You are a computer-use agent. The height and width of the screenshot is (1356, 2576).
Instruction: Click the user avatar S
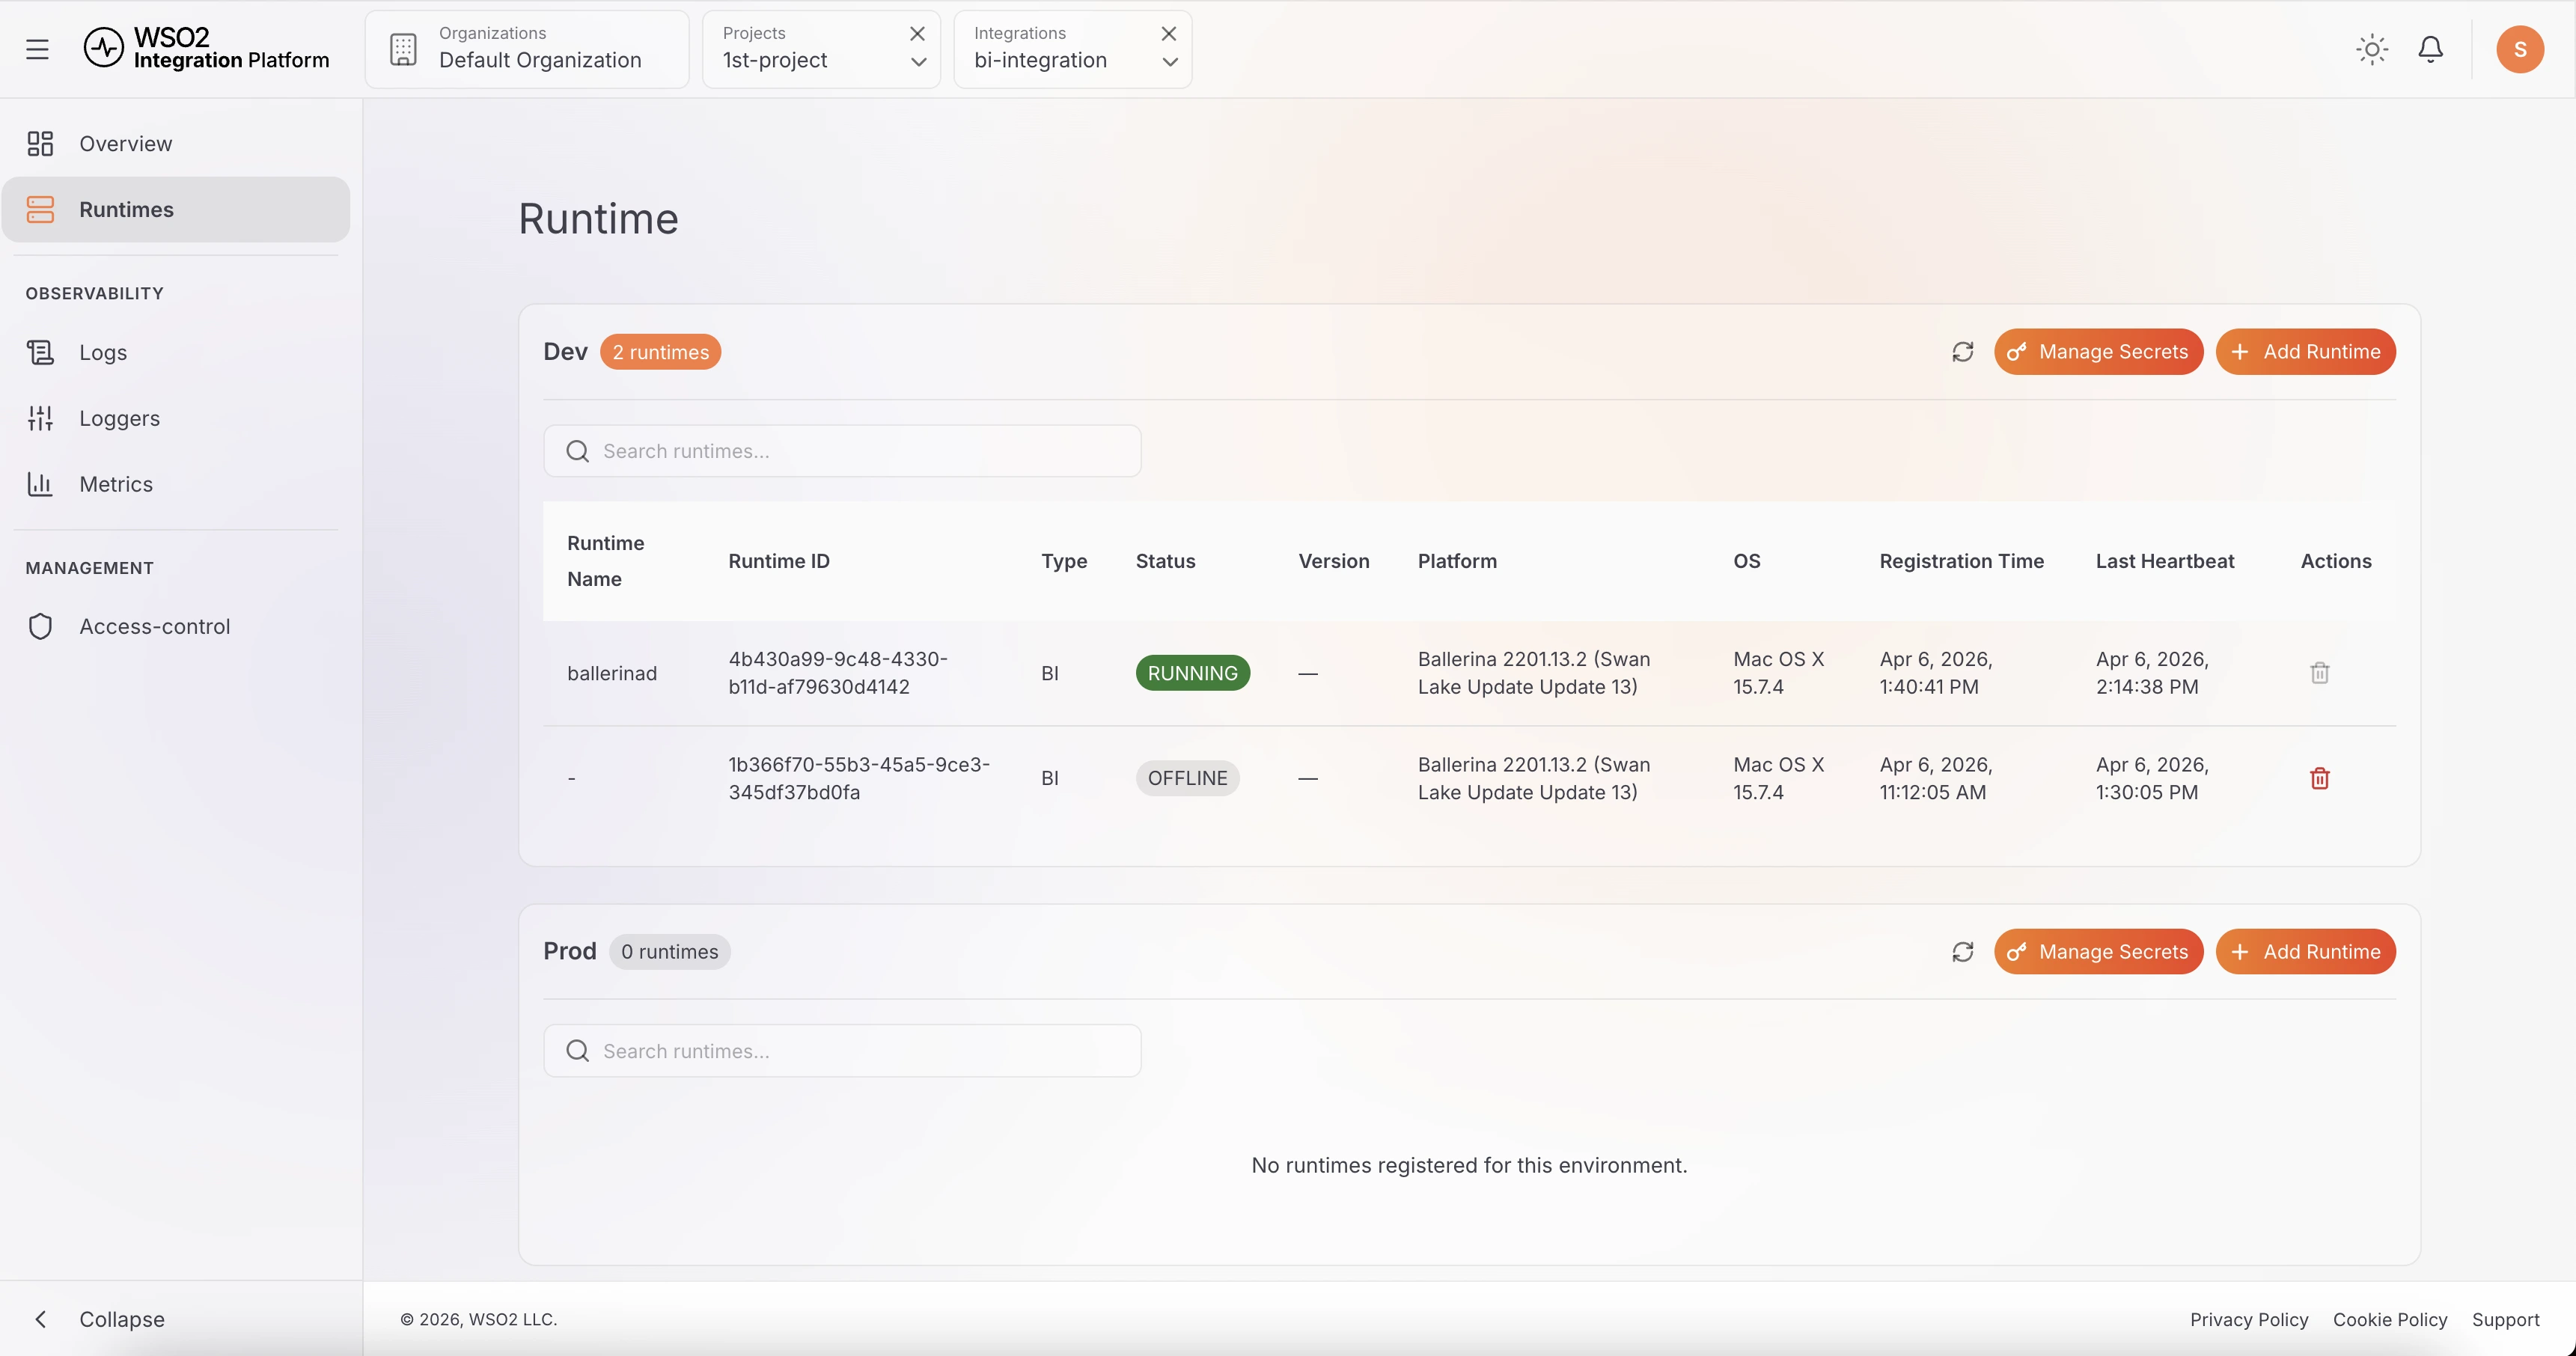(x=2520, y=49)
